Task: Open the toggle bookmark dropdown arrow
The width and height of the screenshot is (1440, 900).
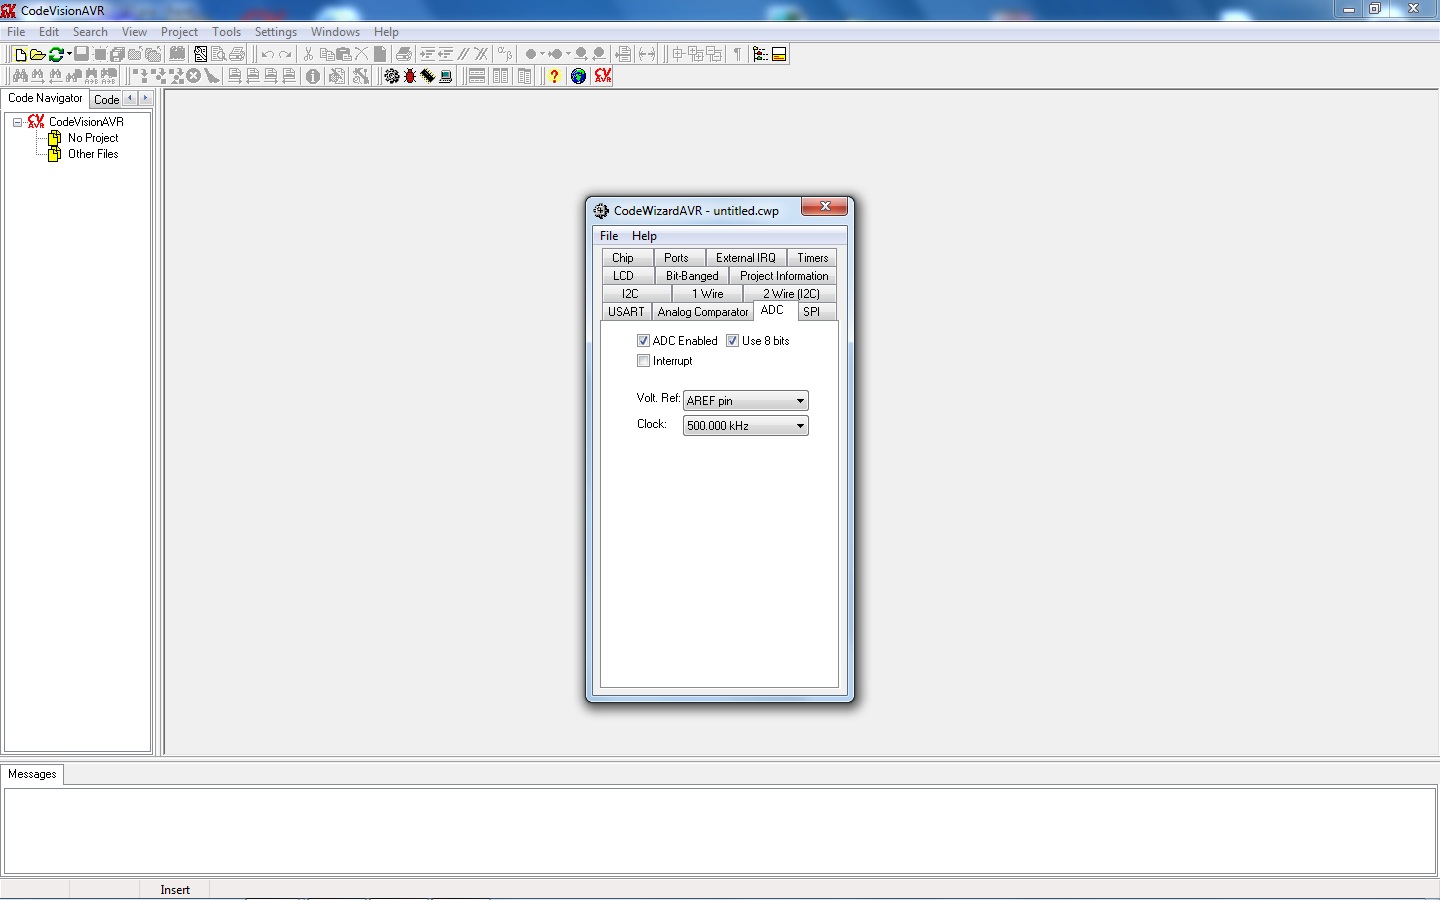Action: (x=542, y=54)
